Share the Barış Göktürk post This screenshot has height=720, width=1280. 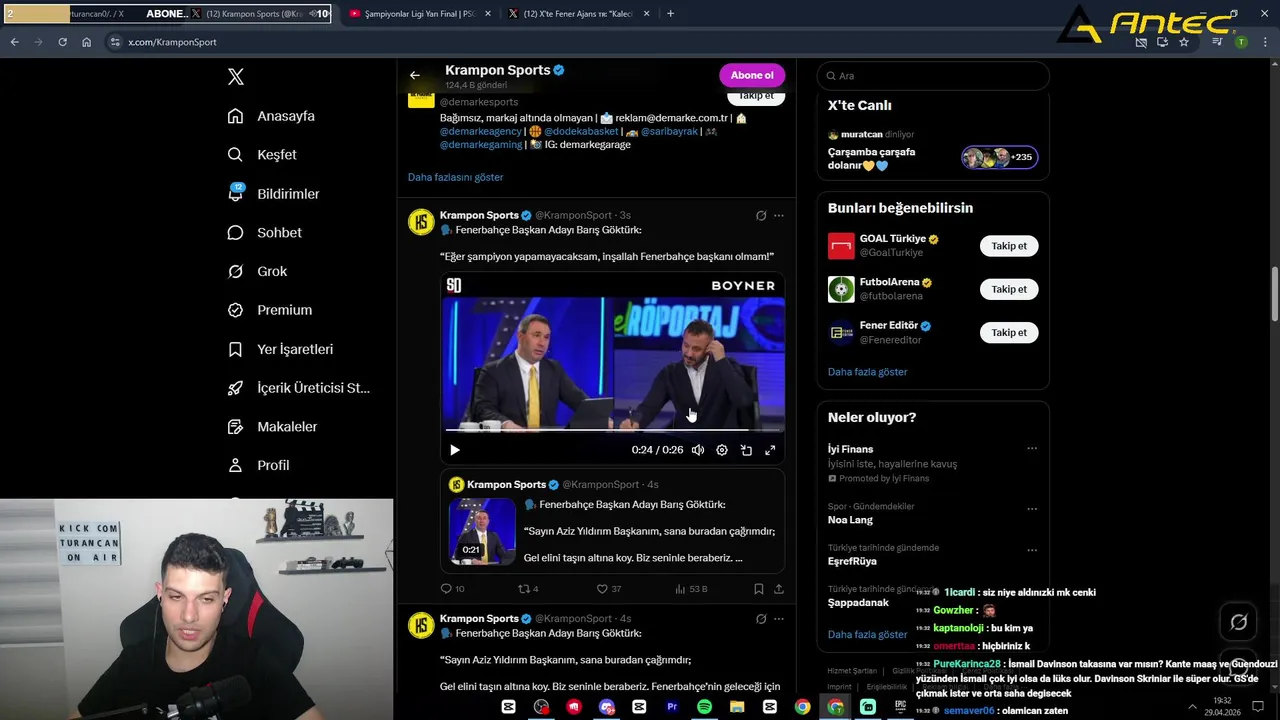779,589
